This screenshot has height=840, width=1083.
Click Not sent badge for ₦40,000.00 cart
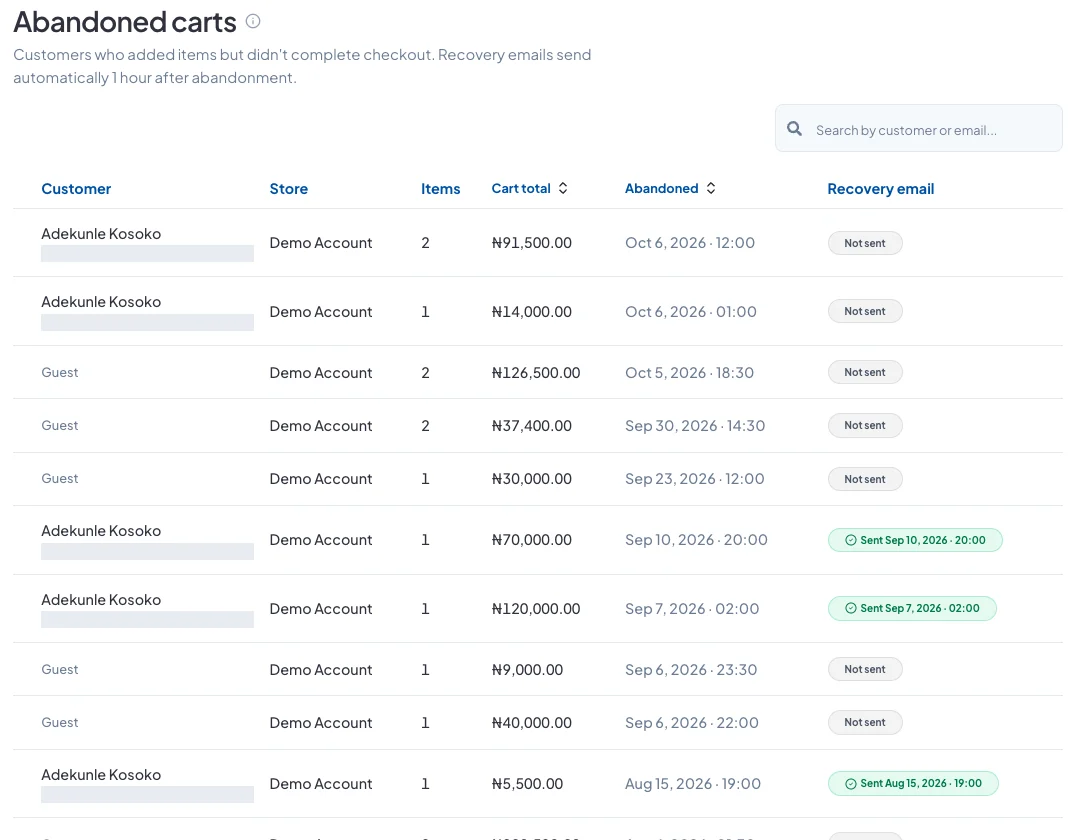coord(865,723)
